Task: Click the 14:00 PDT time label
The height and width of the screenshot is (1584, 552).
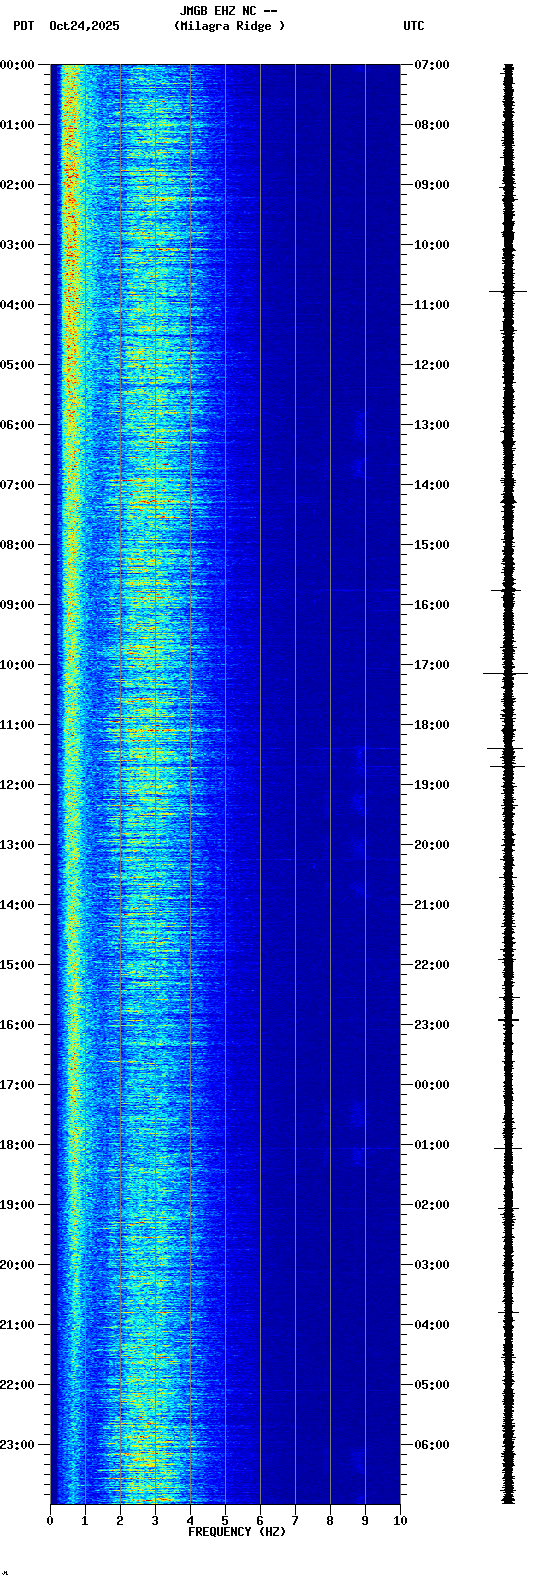Action: [x=17, y=905]
